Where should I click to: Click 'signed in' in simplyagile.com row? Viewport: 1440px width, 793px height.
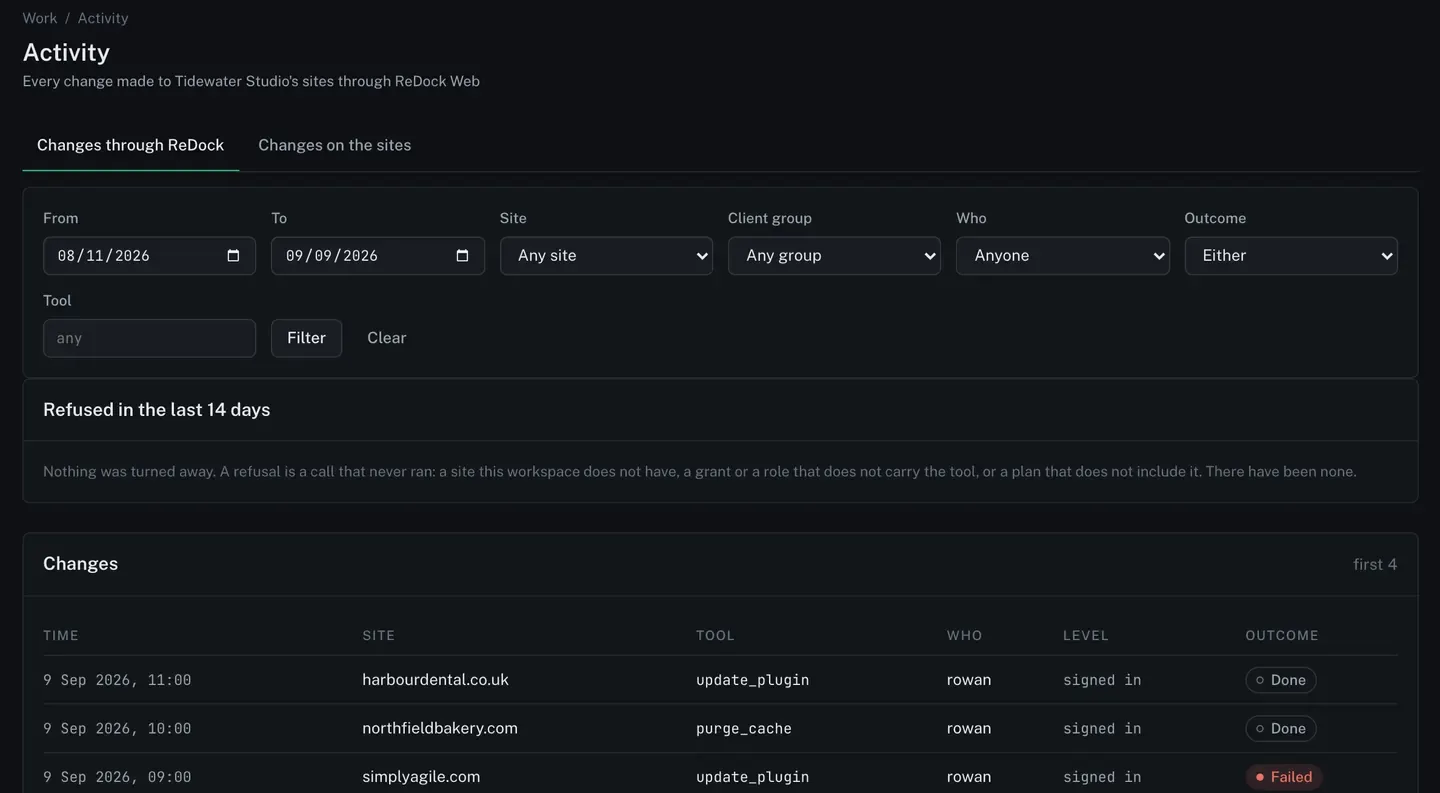point(1102,777)
